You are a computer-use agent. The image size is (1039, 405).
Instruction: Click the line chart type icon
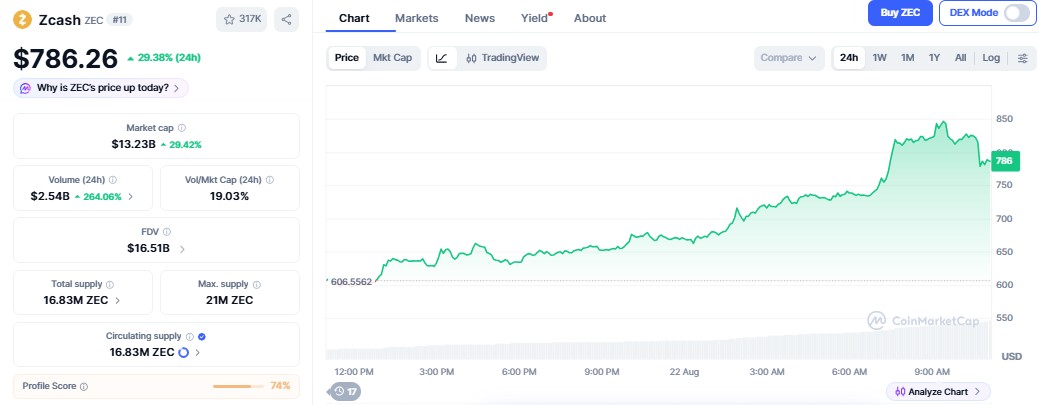[442, 58]
